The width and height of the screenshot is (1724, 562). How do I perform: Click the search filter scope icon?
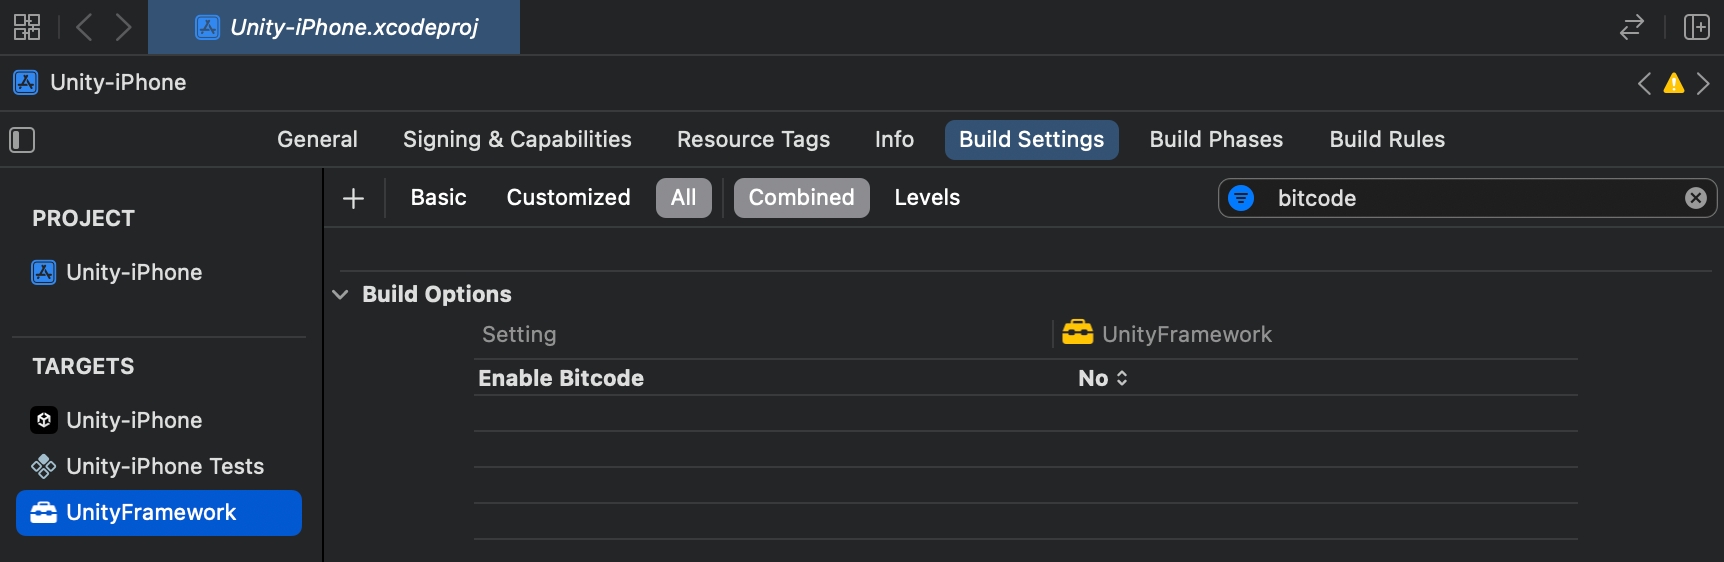tap(1241, 198)
